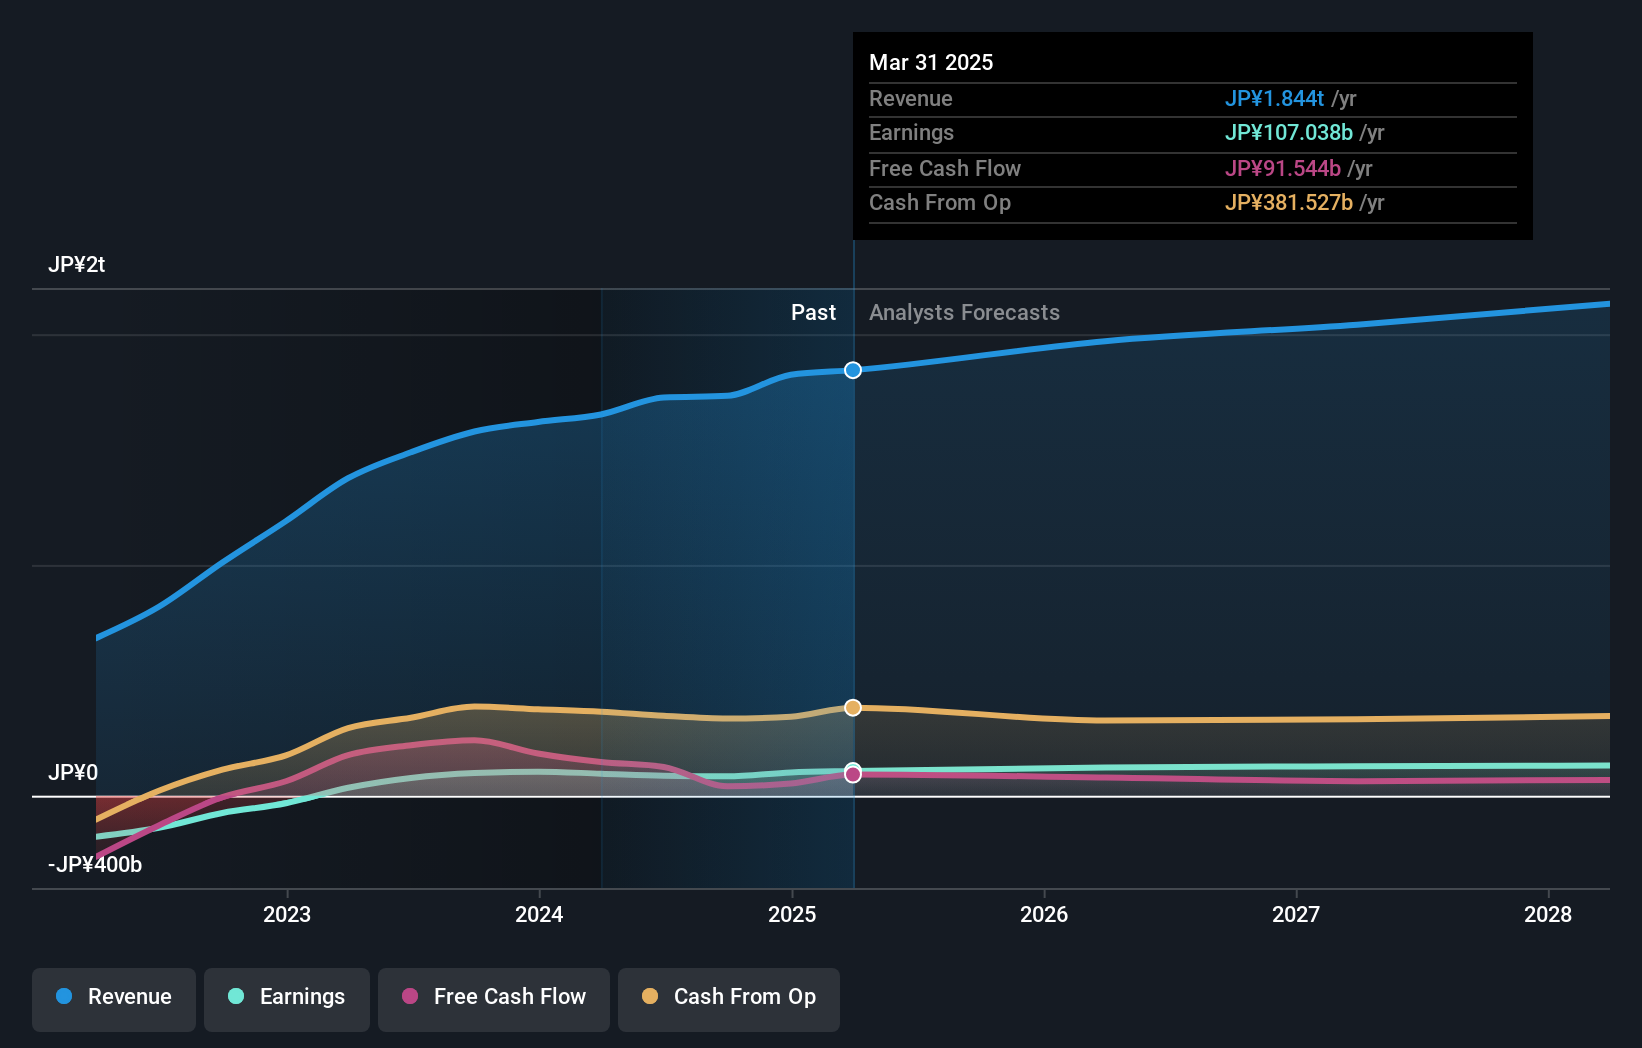Click the Revenue row label in tooltip
Image resolution: width=1642 pixels, height=1048 pixels.
911,99
